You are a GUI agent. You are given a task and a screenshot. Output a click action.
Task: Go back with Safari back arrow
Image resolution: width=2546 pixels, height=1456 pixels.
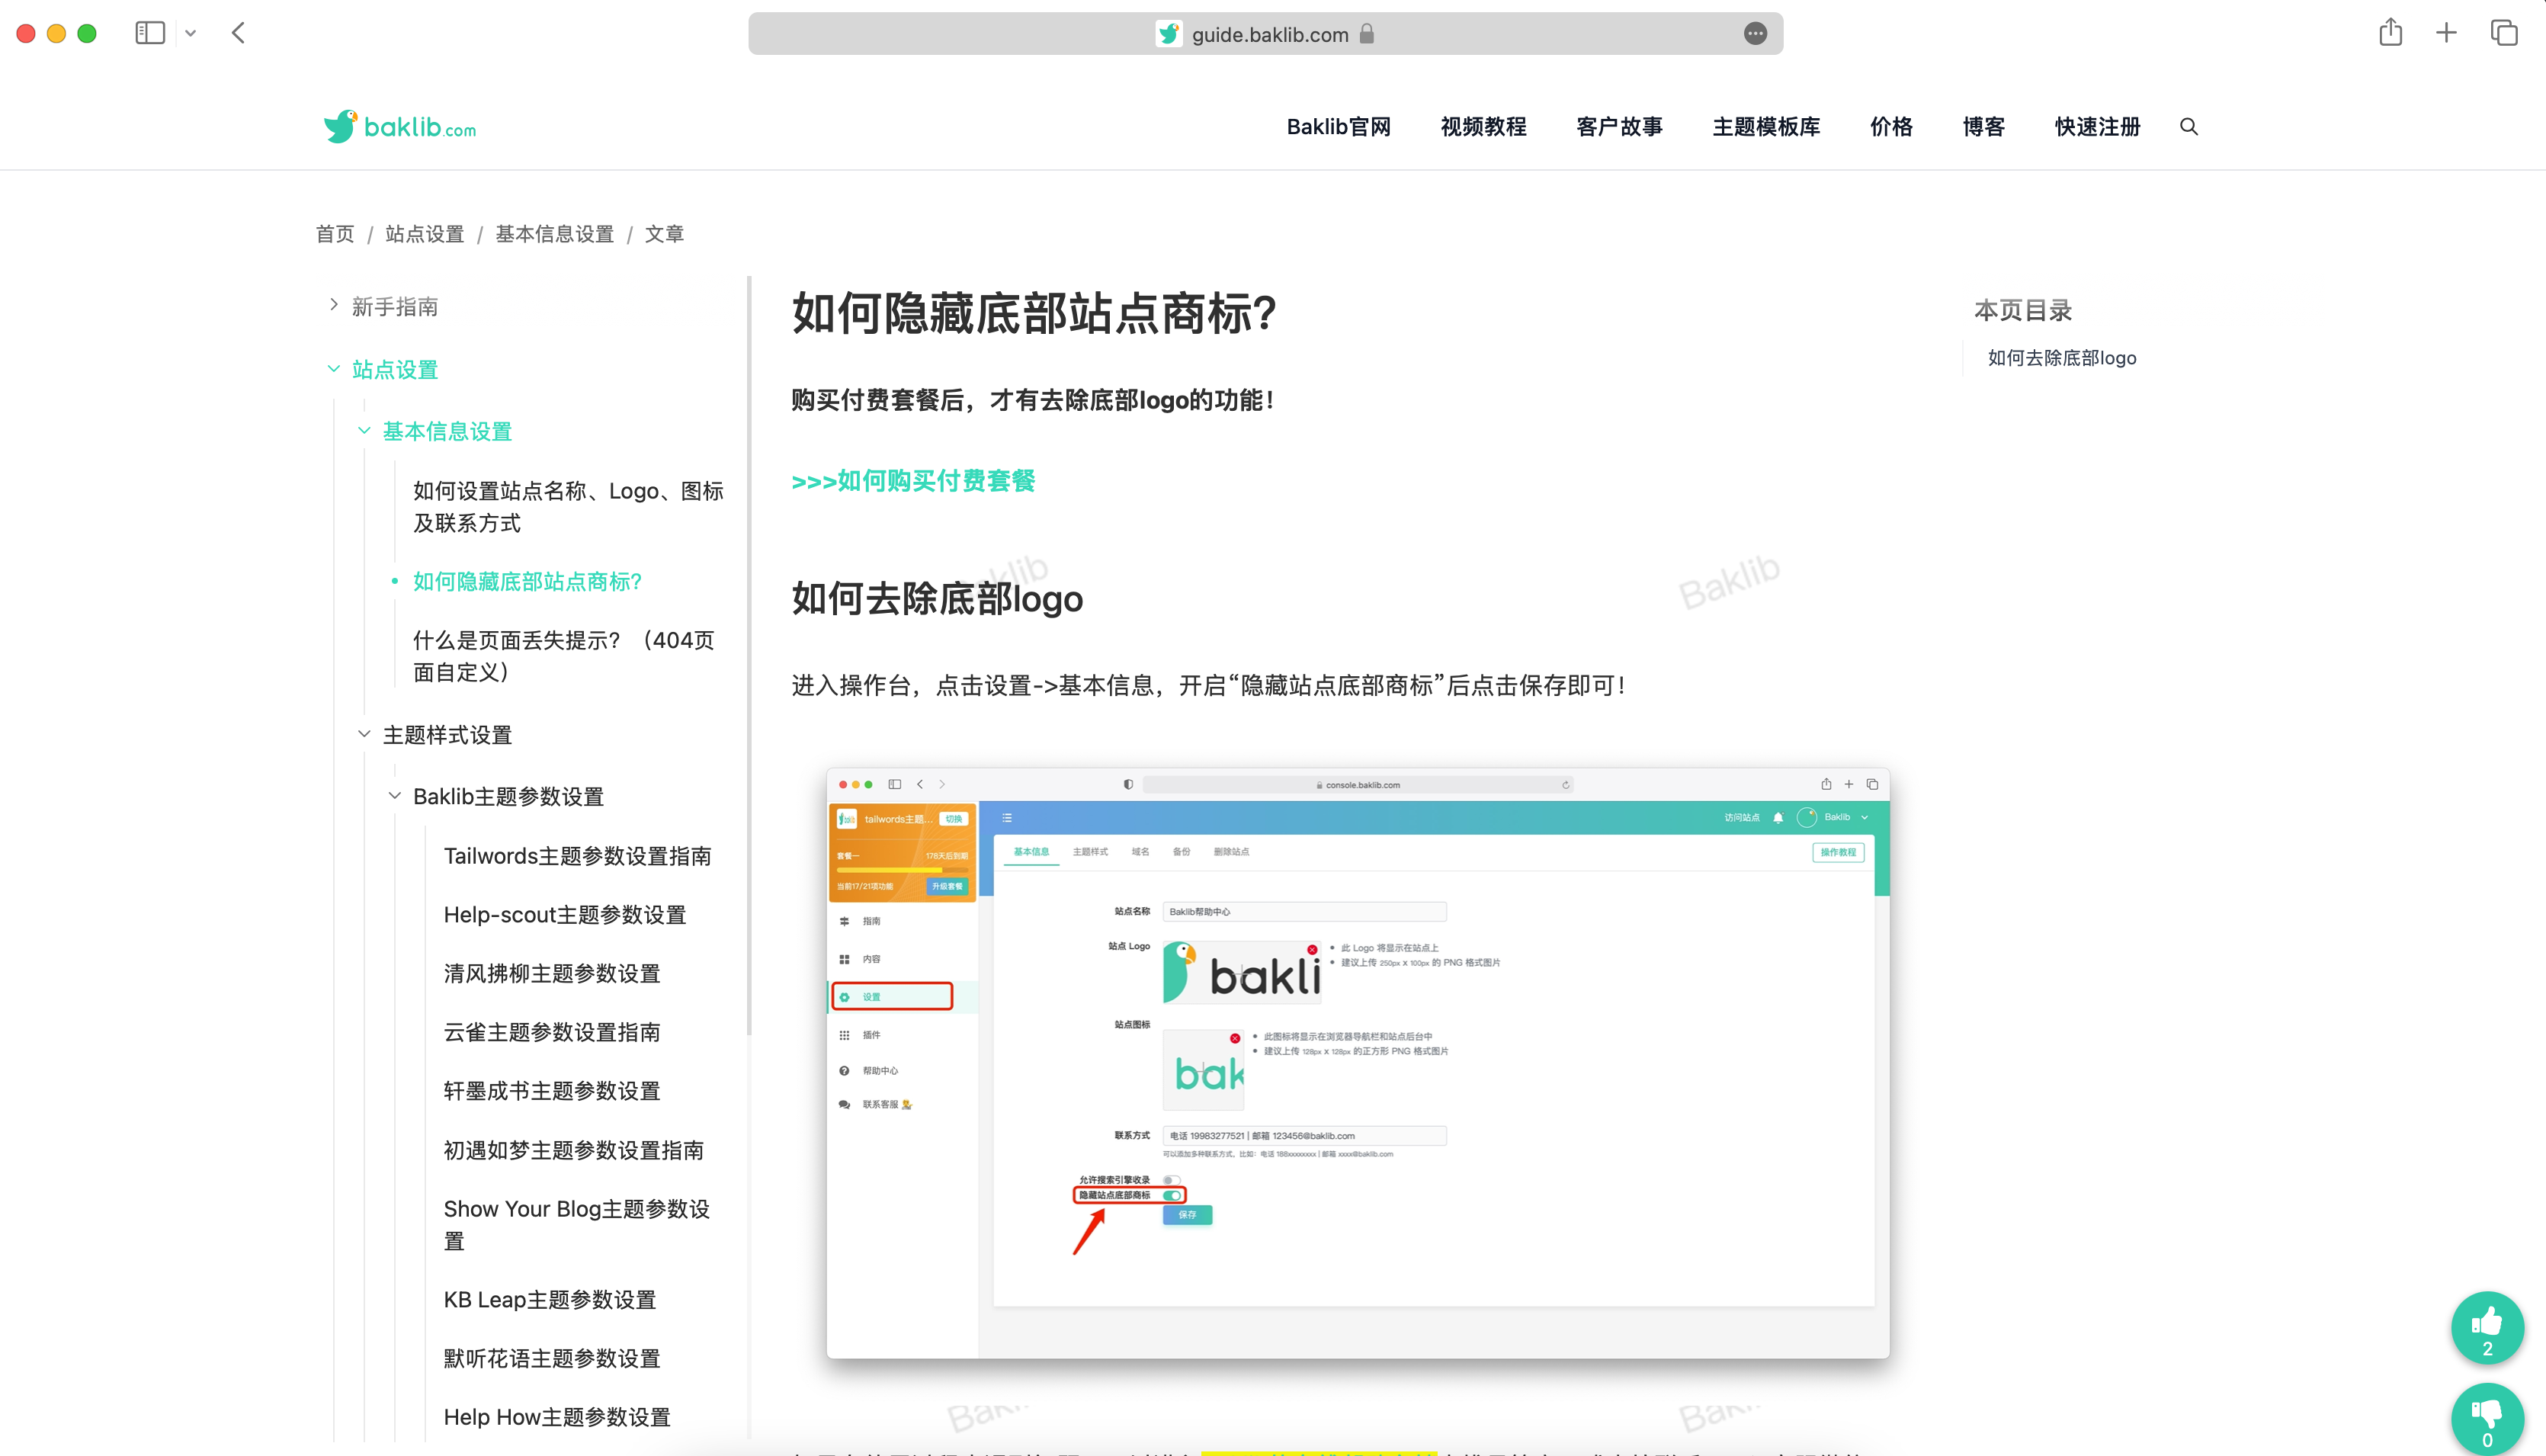click(x=238, y=33)
